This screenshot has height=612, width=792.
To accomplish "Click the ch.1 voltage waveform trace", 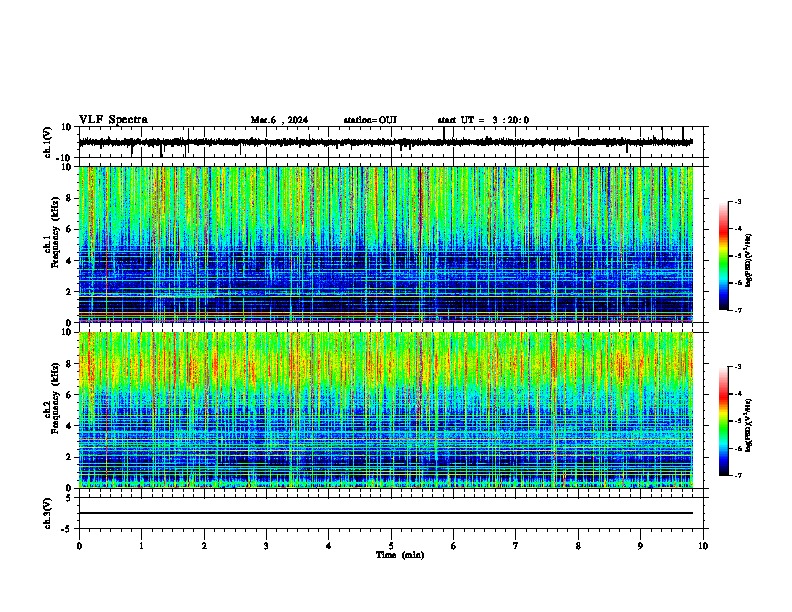I will pyautogui.click(x=385, y=142).
